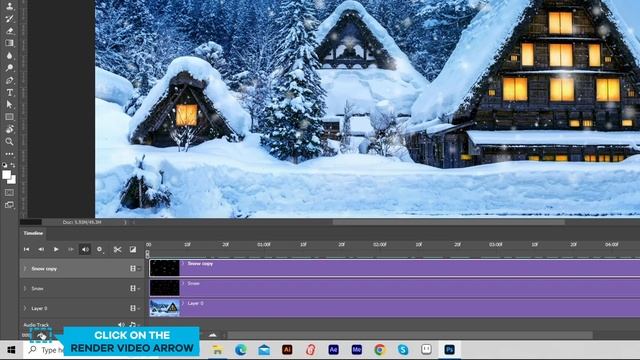Screen dimensions: 640x360
Task: Click the timeline horizontal scrollbar
Action: coord(410,335)
